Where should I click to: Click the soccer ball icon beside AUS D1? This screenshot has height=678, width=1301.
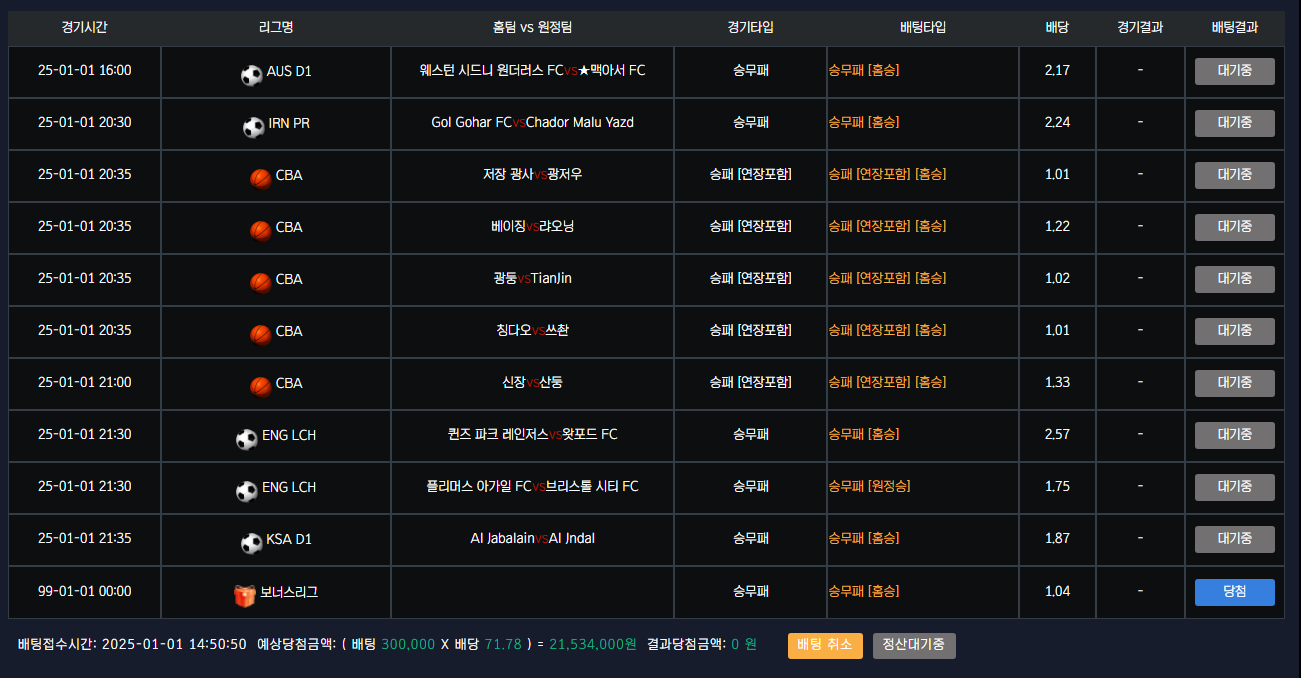252,74
